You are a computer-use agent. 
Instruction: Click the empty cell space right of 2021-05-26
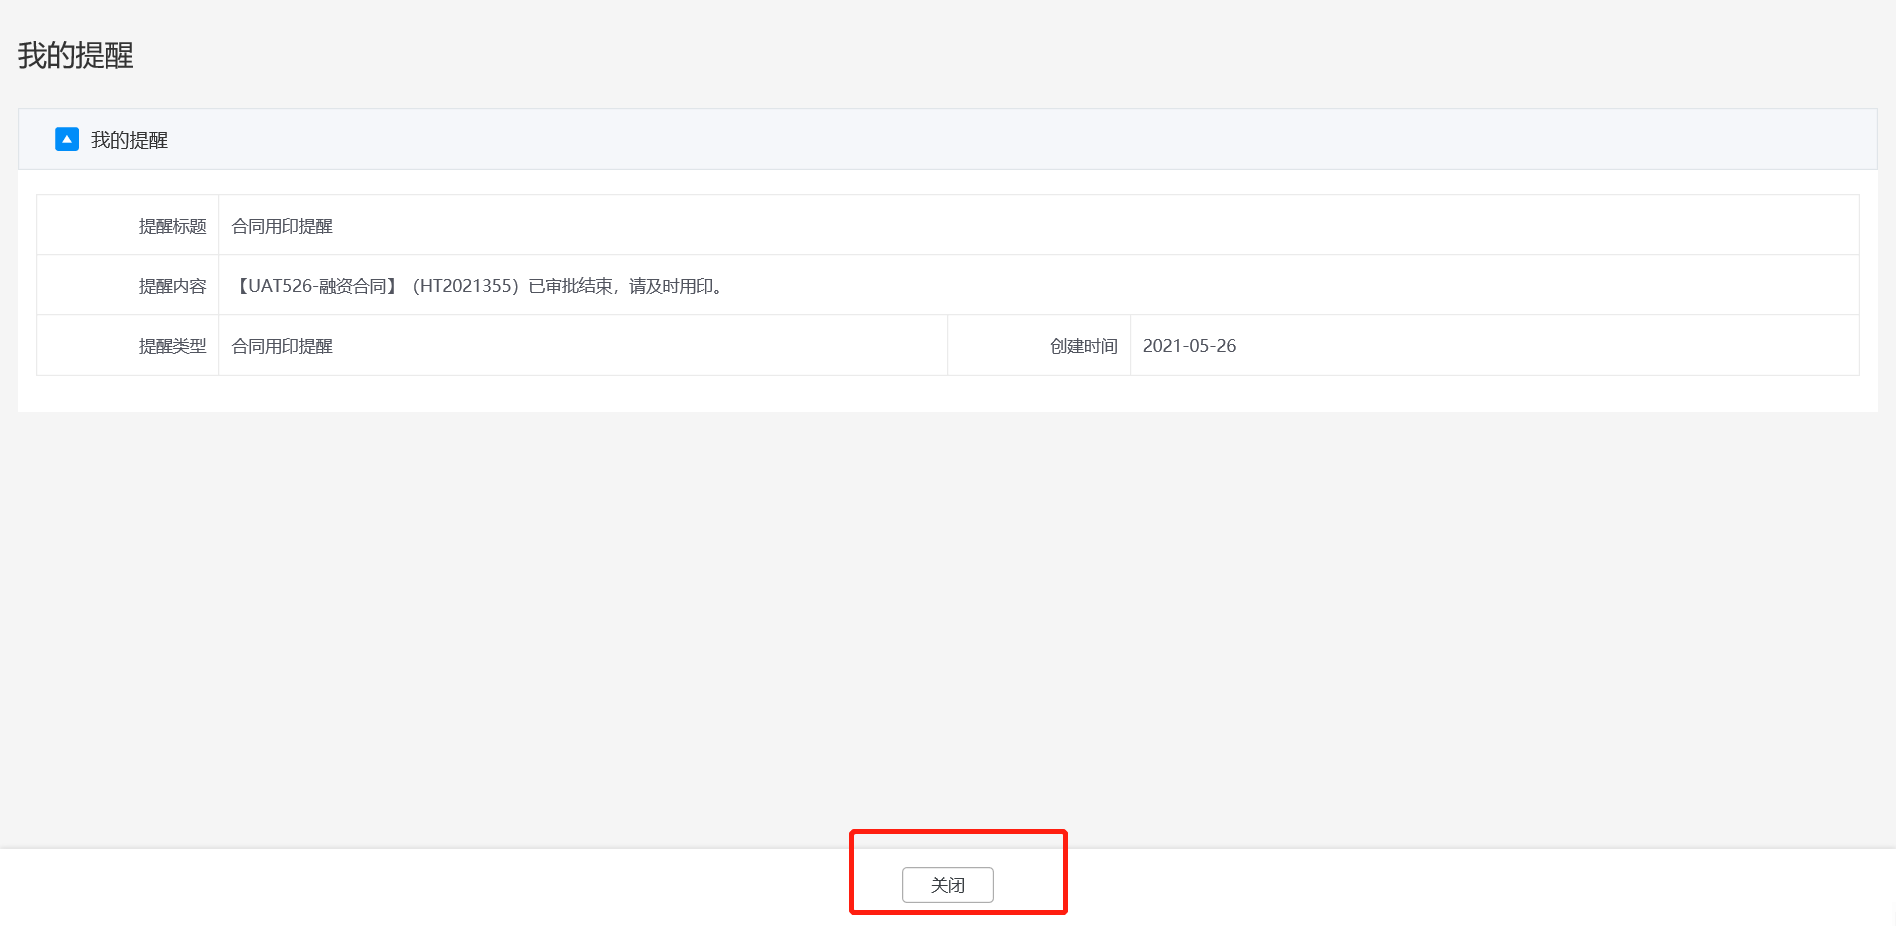click(1550, 346)
